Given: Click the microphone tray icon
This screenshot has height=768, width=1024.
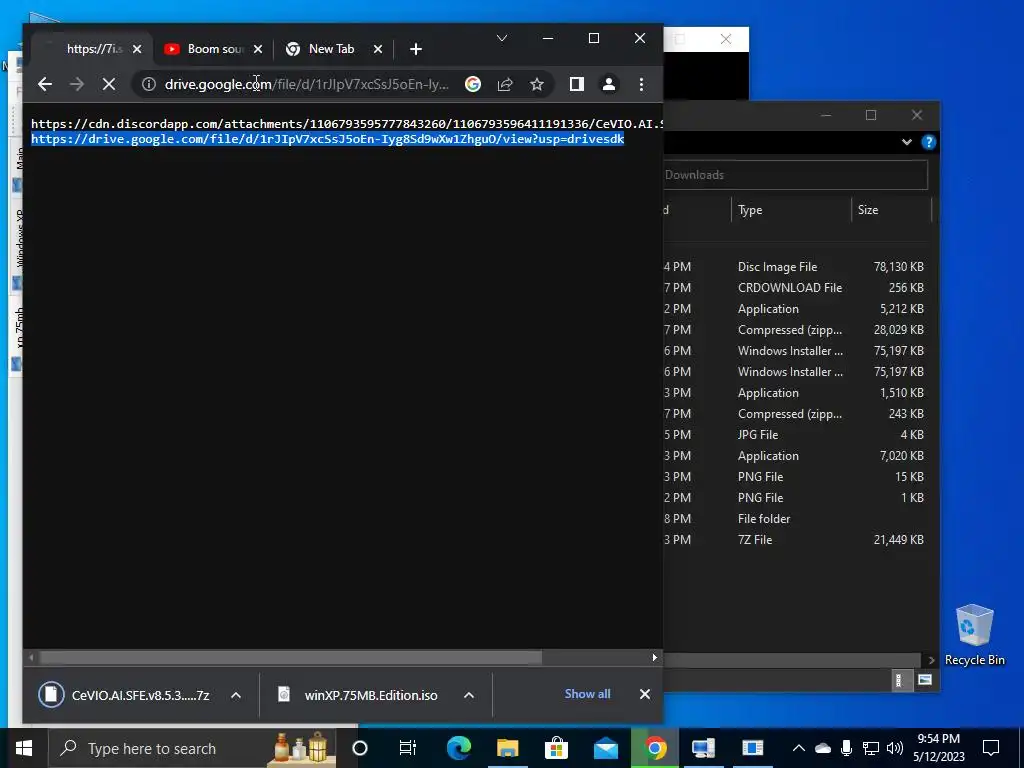Looking at the screenshot, I should [x=846, y=748].
